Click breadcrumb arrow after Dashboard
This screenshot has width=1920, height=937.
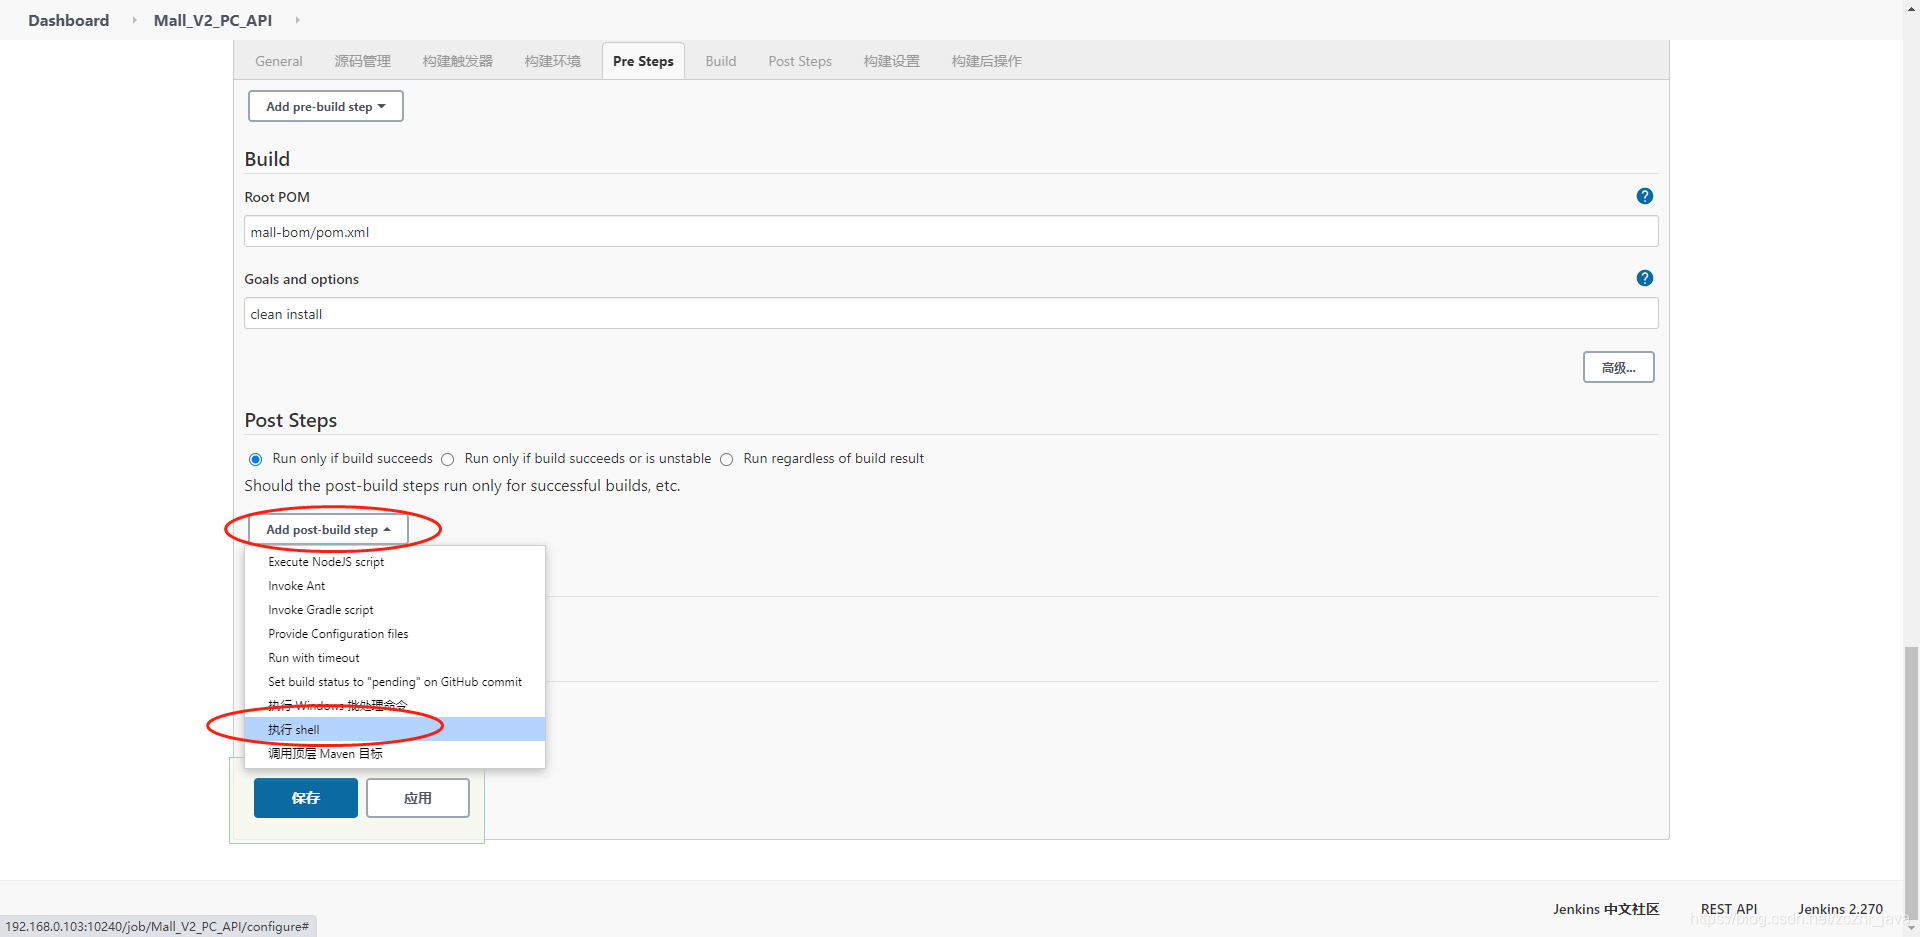click(134, 20)
